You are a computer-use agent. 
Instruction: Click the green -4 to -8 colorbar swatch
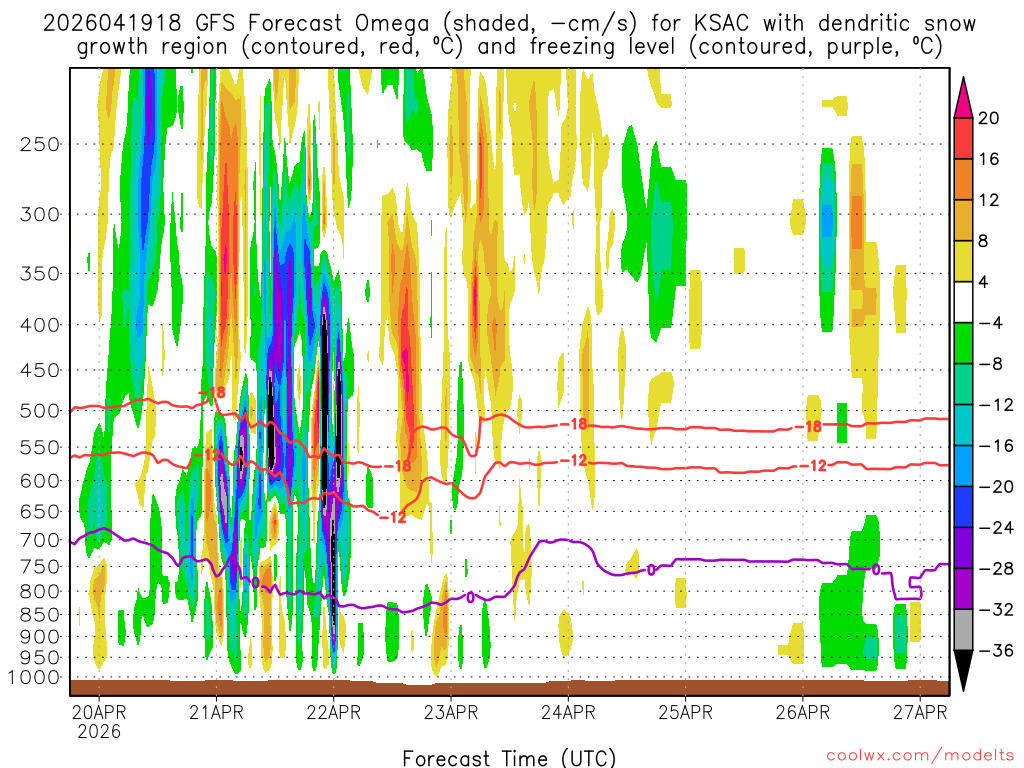pyautogui.click(x=963, y=343)
